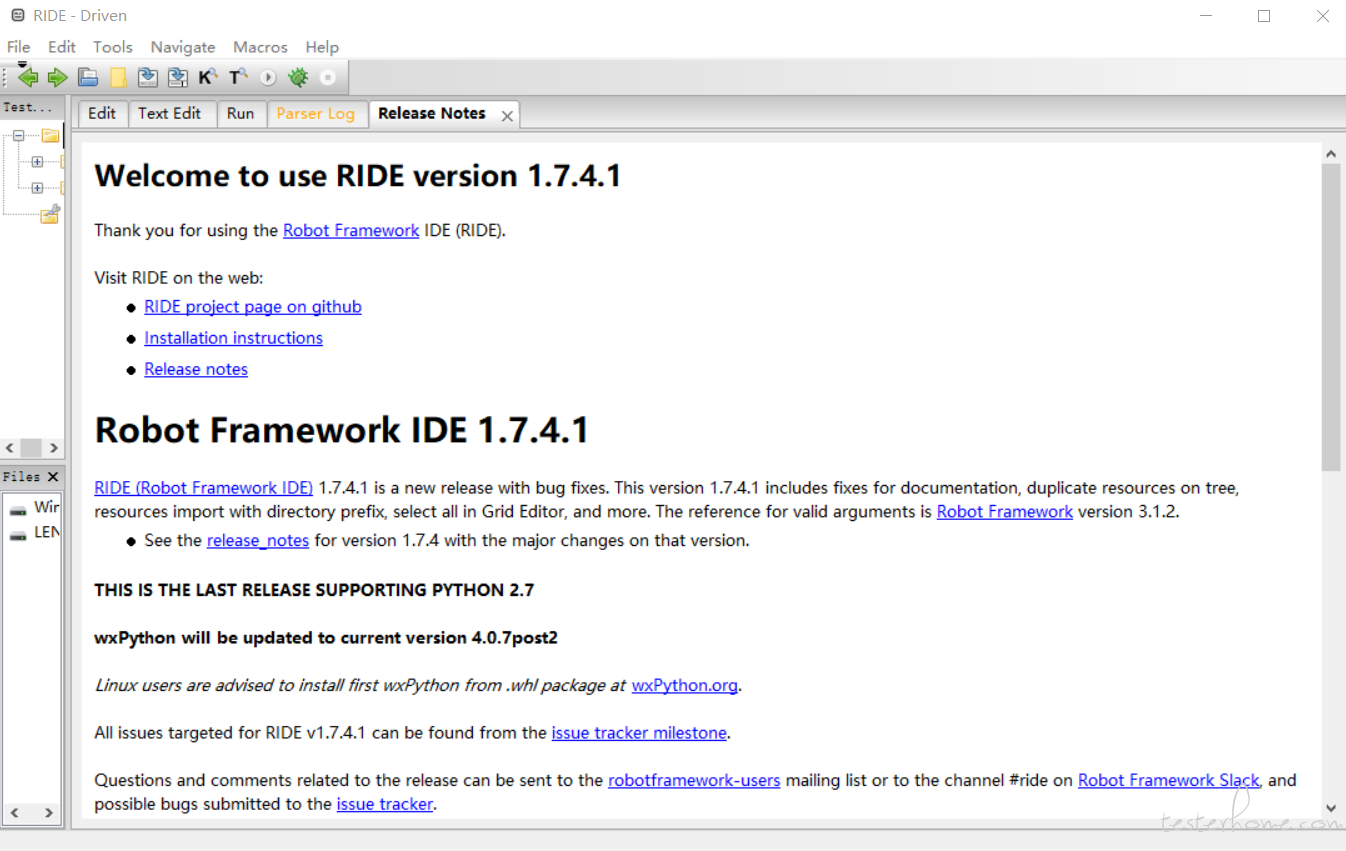1346x851 pixels.
Task: Close the Files panel
Action: [x=53, y=477]
